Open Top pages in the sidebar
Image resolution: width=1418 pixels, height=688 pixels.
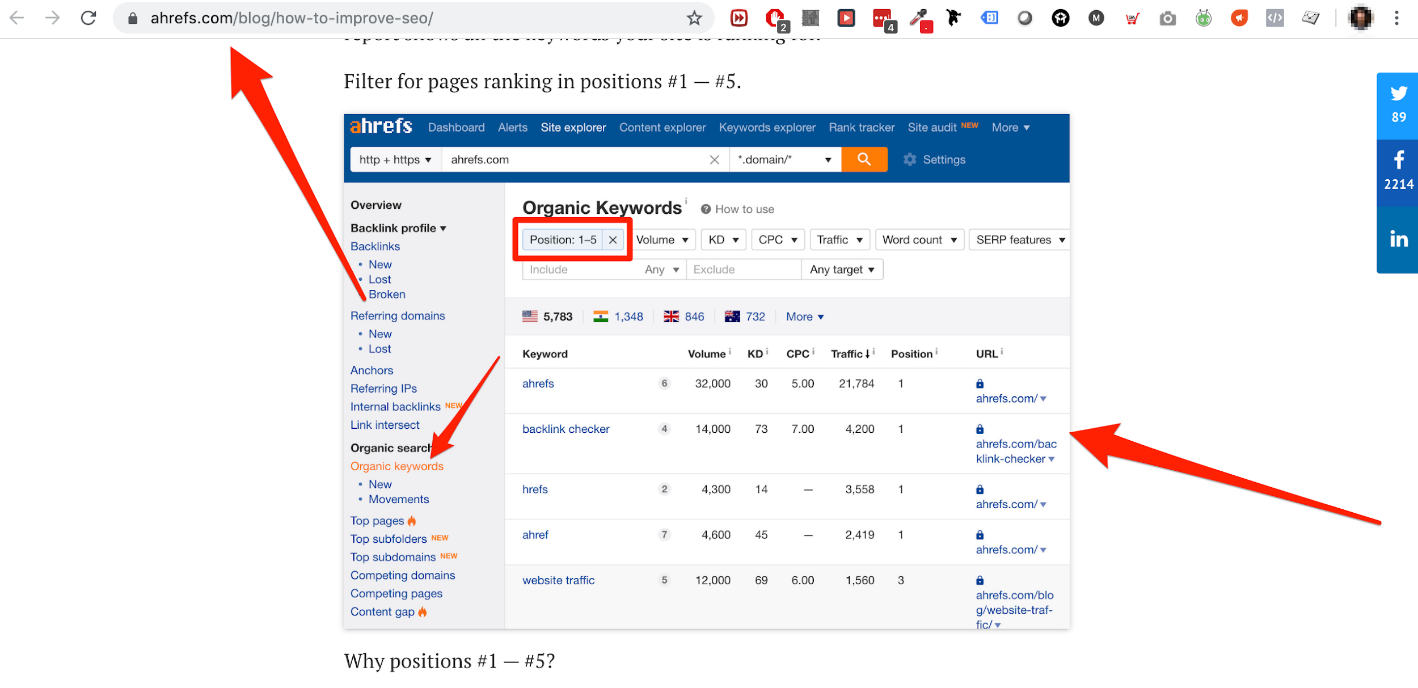pos(377,521)
